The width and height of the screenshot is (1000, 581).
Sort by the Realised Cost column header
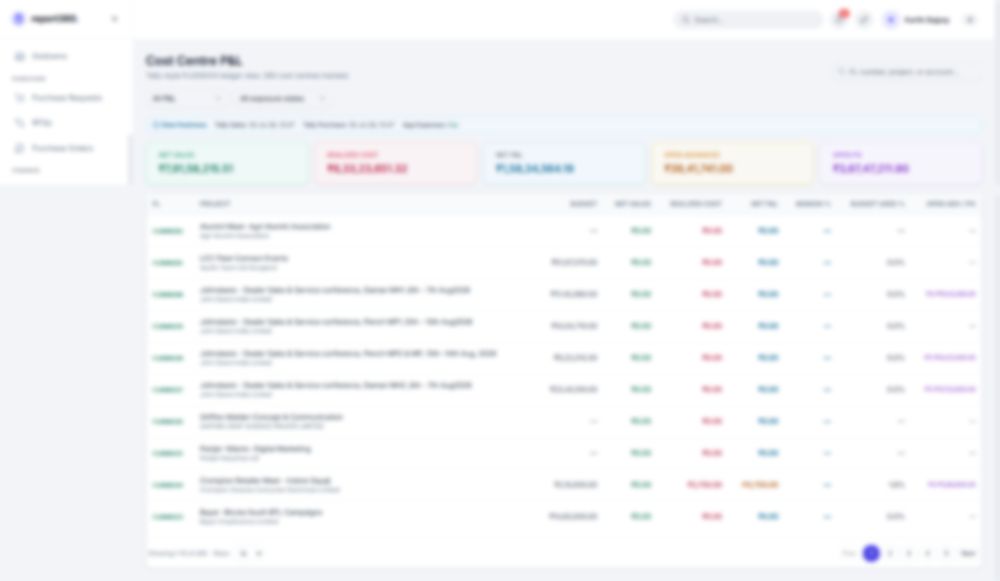coord(696,204)
